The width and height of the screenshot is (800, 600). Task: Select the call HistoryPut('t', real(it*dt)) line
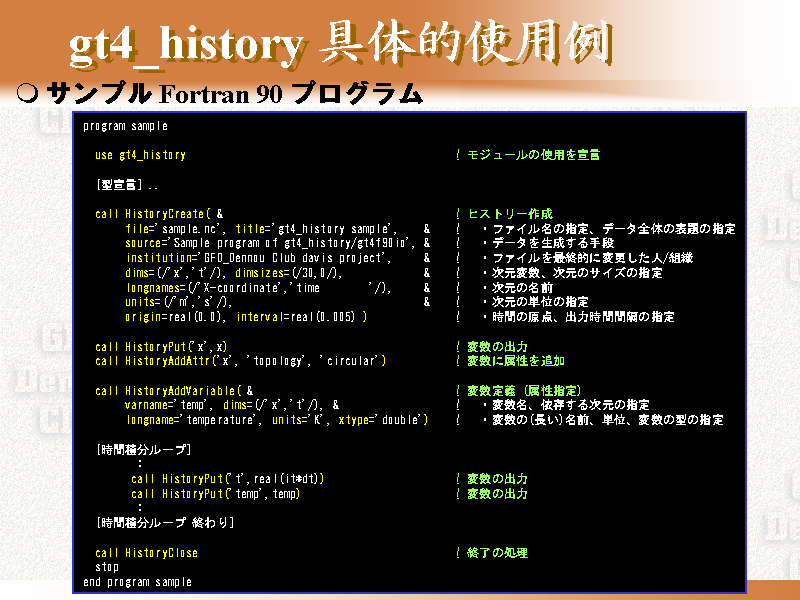pos(228,479)
